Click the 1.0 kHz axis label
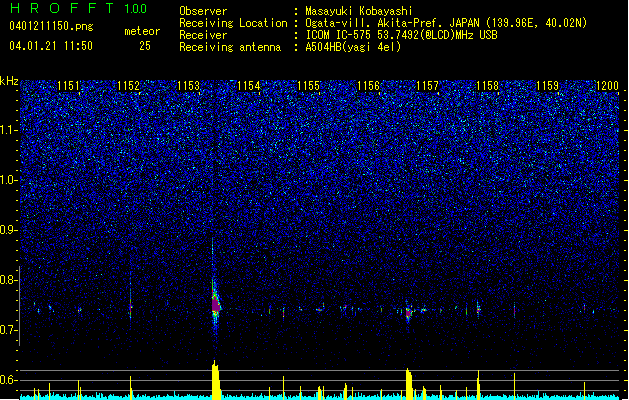The width and height of the screenshot is (629, 400). pos(9,180)
